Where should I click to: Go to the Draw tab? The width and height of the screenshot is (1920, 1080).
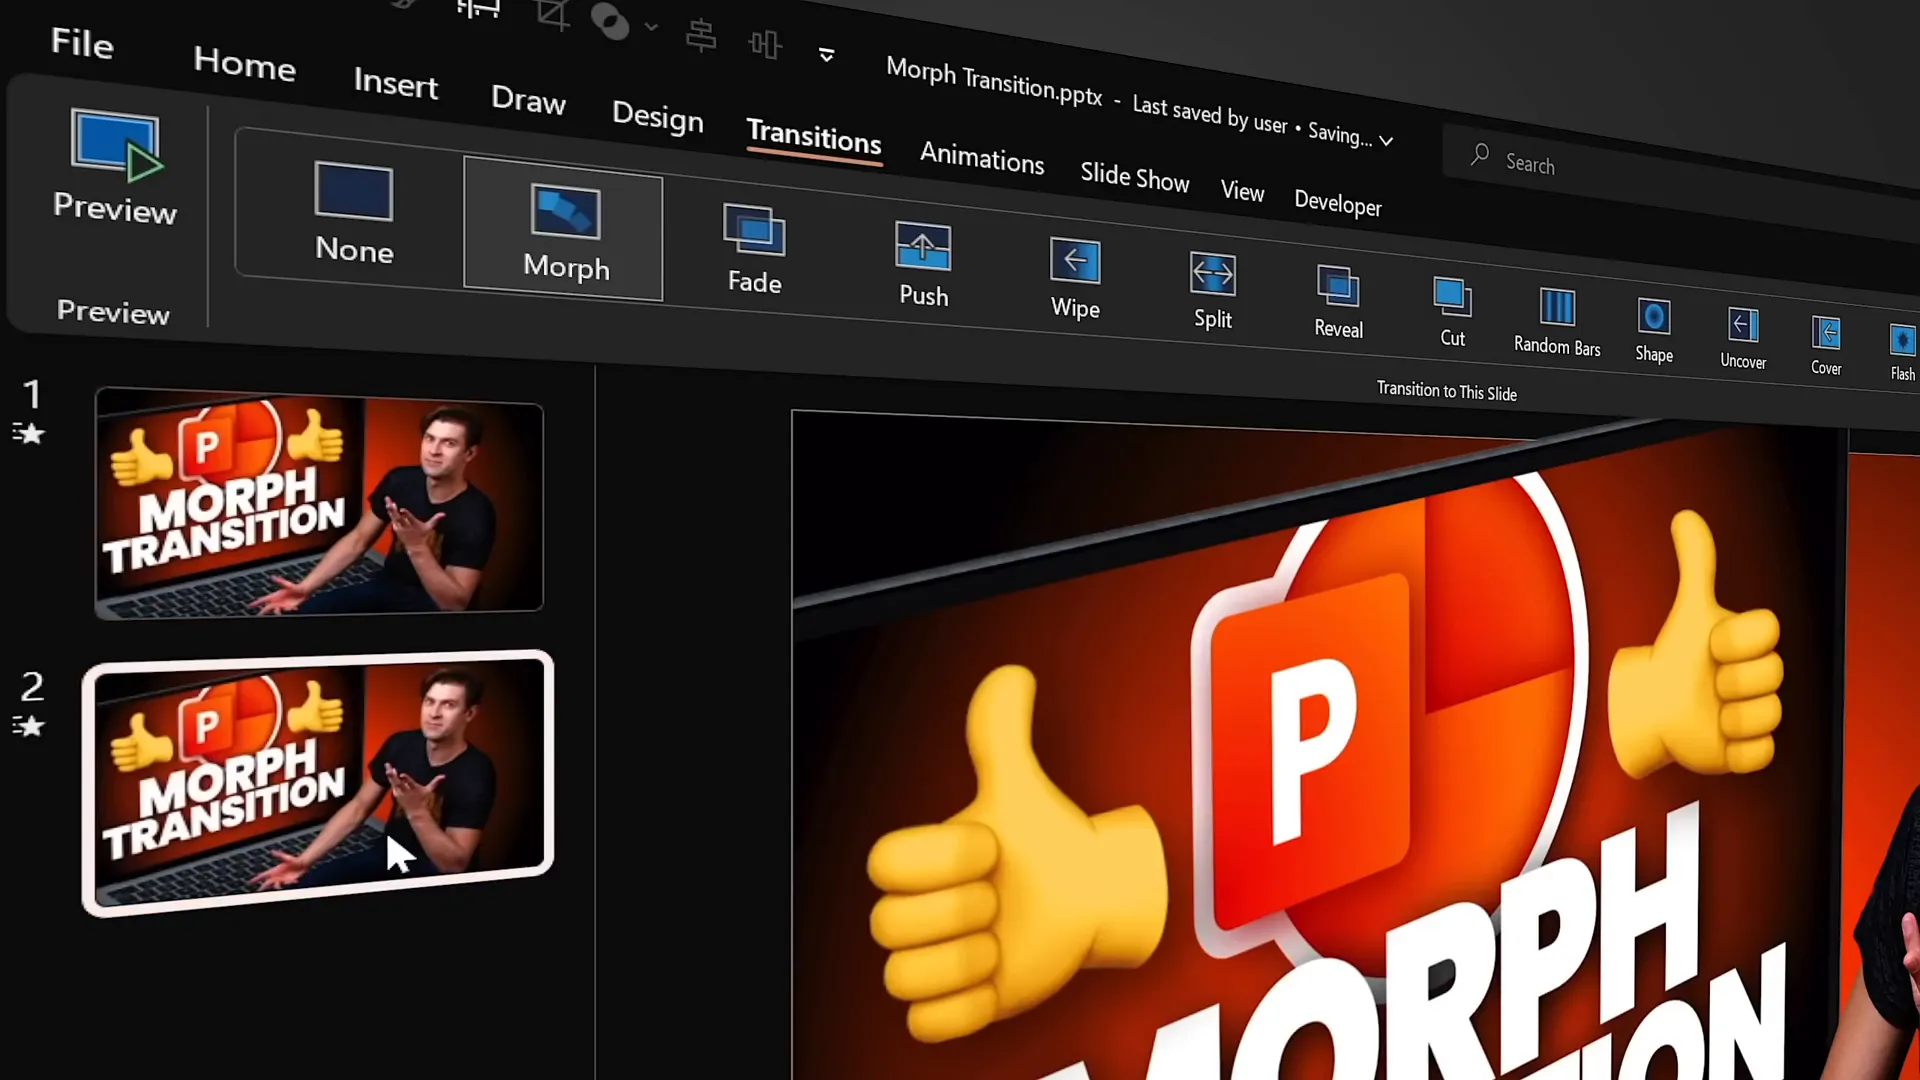pos(528,99)
